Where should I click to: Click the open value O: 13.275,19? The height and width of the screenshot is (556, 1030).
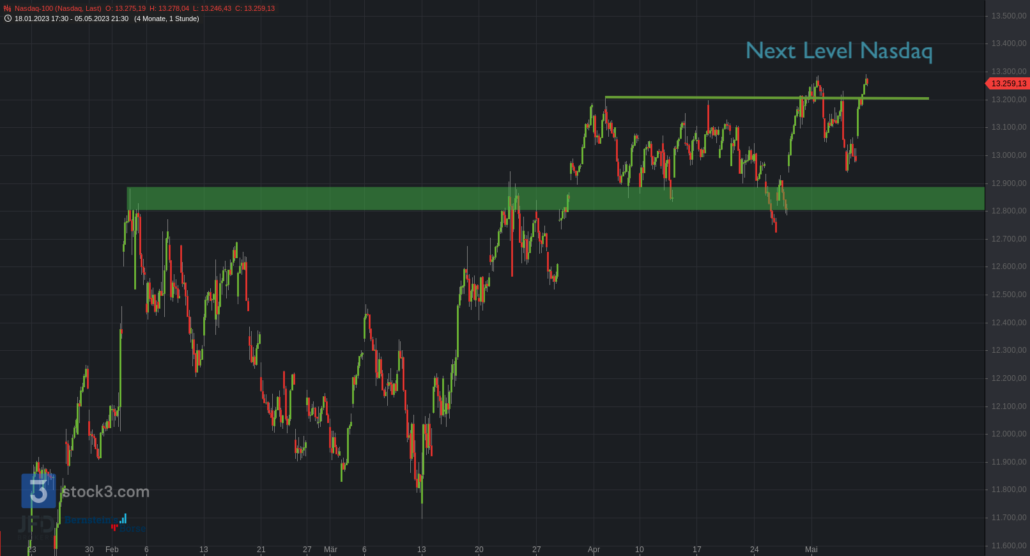(126, 9)
